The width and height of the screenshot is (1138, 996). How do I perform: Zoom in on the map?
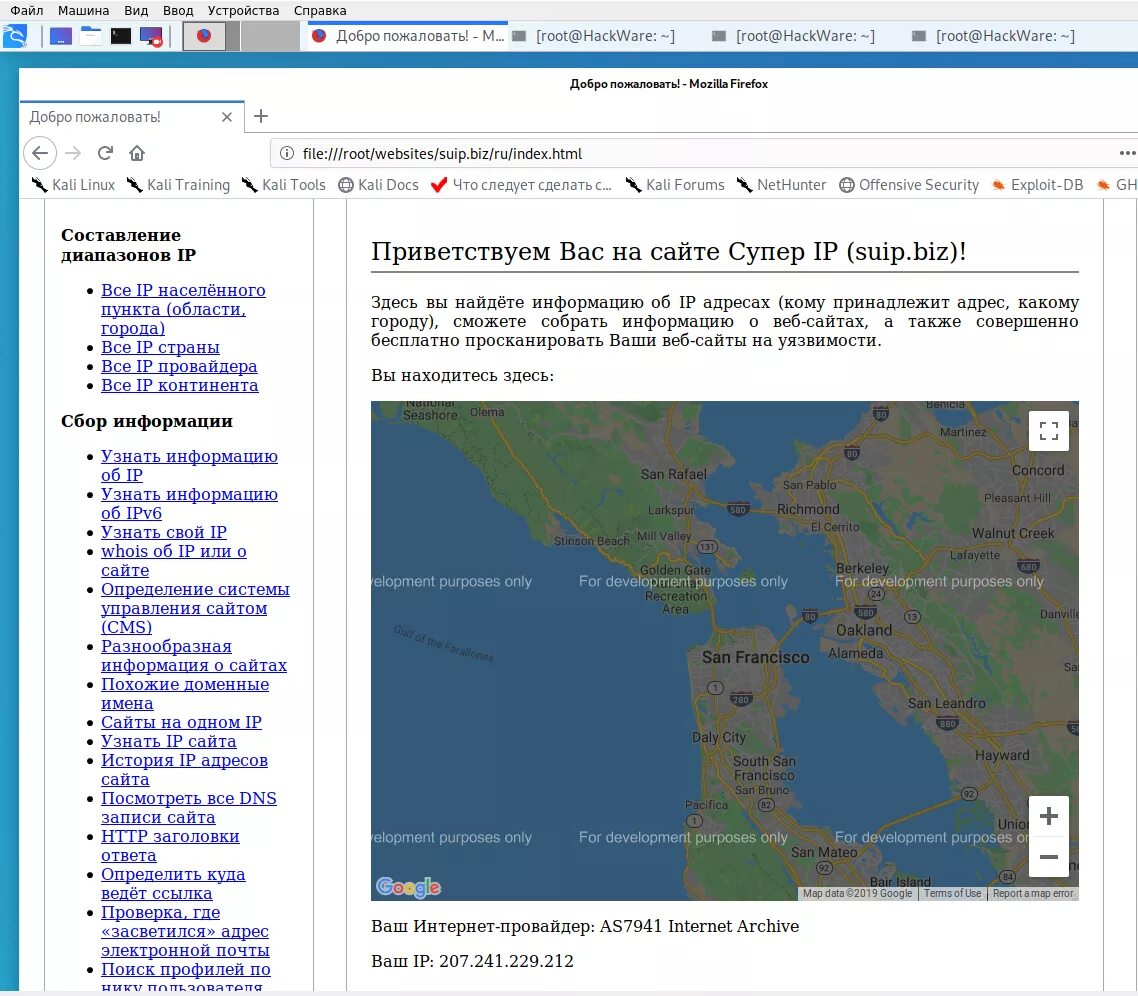click(1049, 816)
